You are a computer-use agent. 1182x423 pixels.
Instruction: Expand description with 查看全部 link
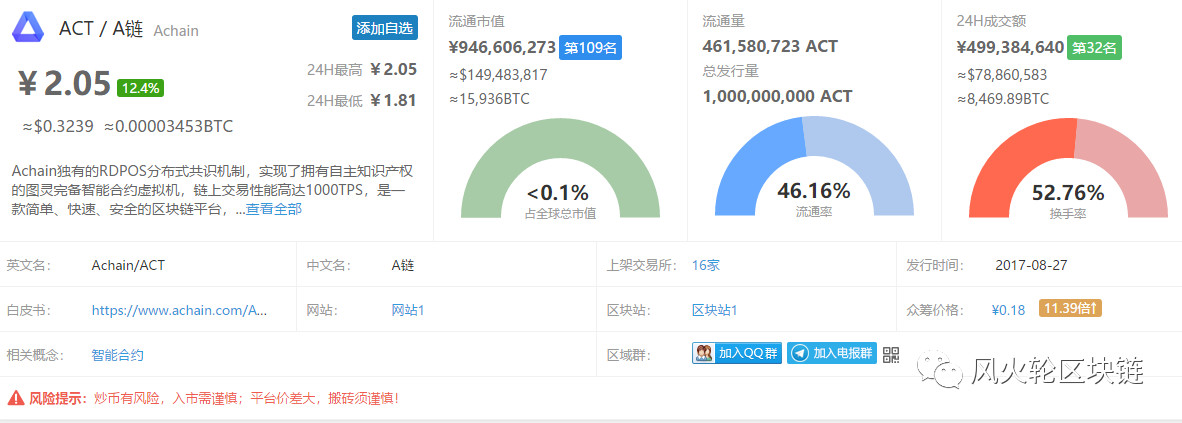click(x=273, y=209)
